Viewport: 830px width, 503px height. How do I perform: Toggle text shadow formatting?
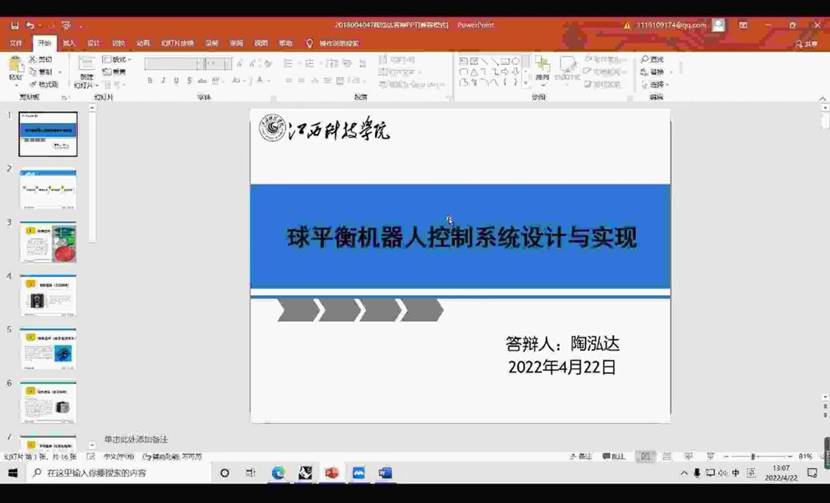[189, 80]
